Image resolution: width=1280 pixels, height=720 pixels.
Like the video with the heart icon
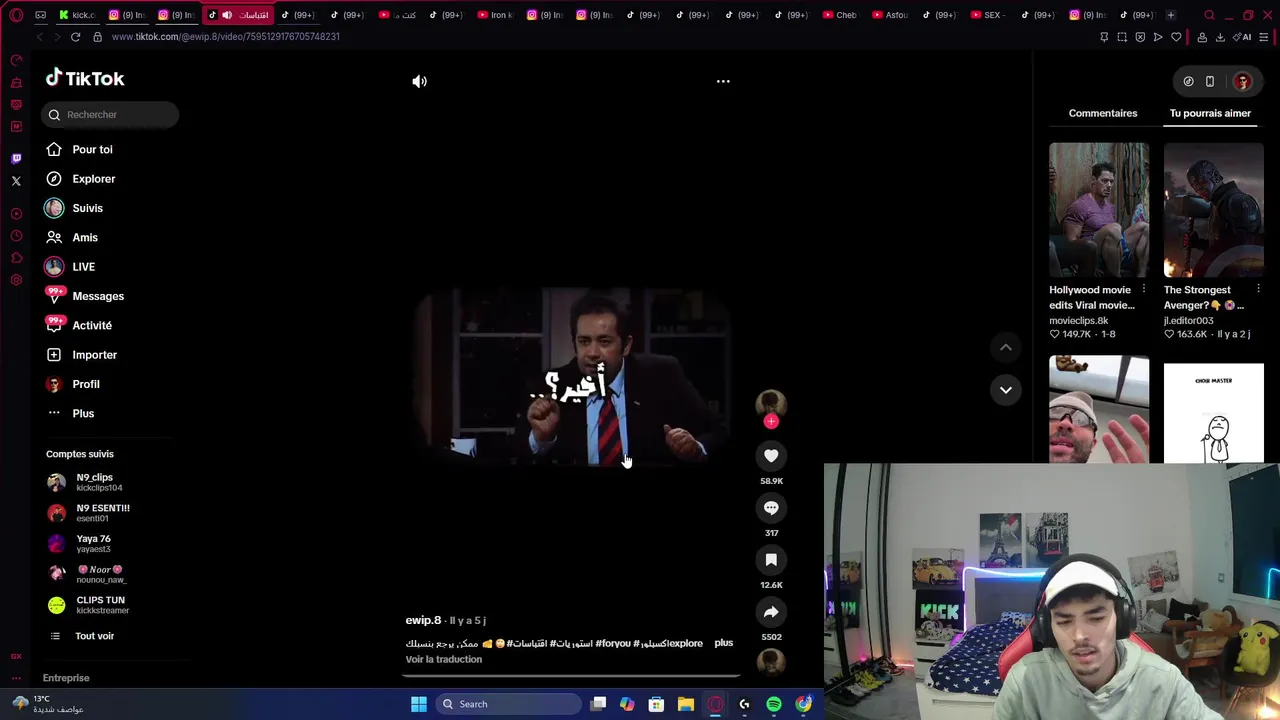[771, 456]
